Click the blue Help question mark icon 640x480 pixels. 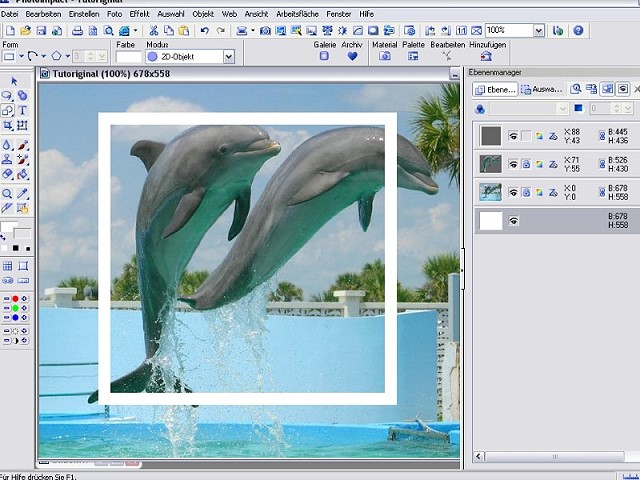point(578,31)
